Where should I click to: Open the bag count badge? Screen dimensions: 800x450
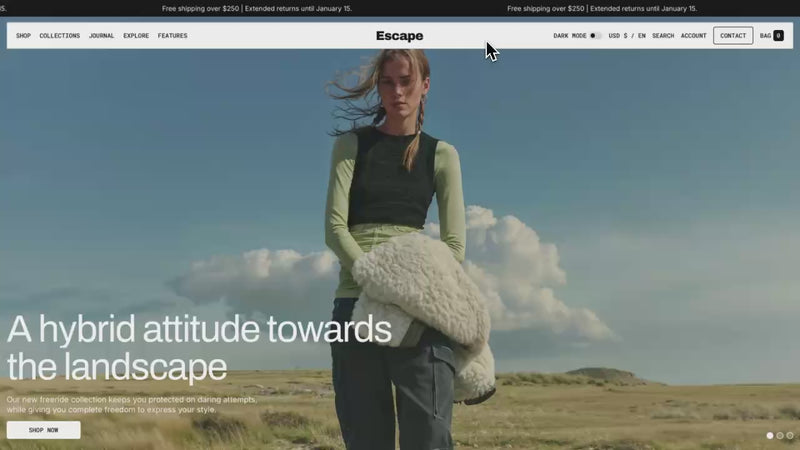pyautogui.click(x=778, y=36)
